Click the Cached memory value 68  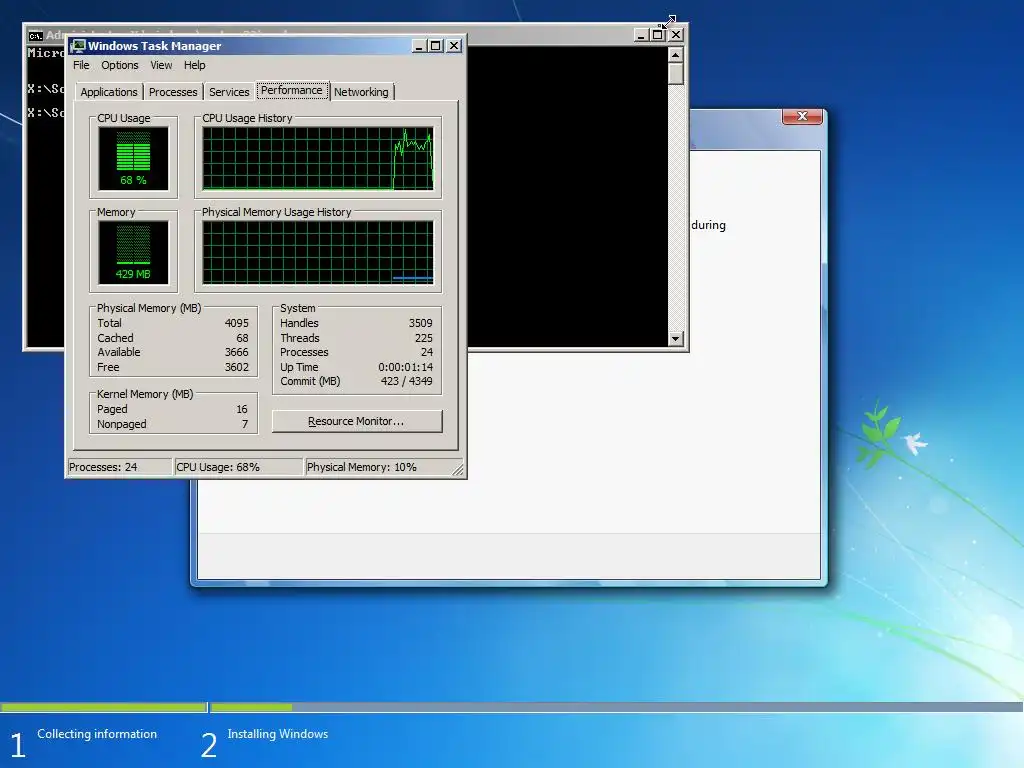tap(242, 338)
